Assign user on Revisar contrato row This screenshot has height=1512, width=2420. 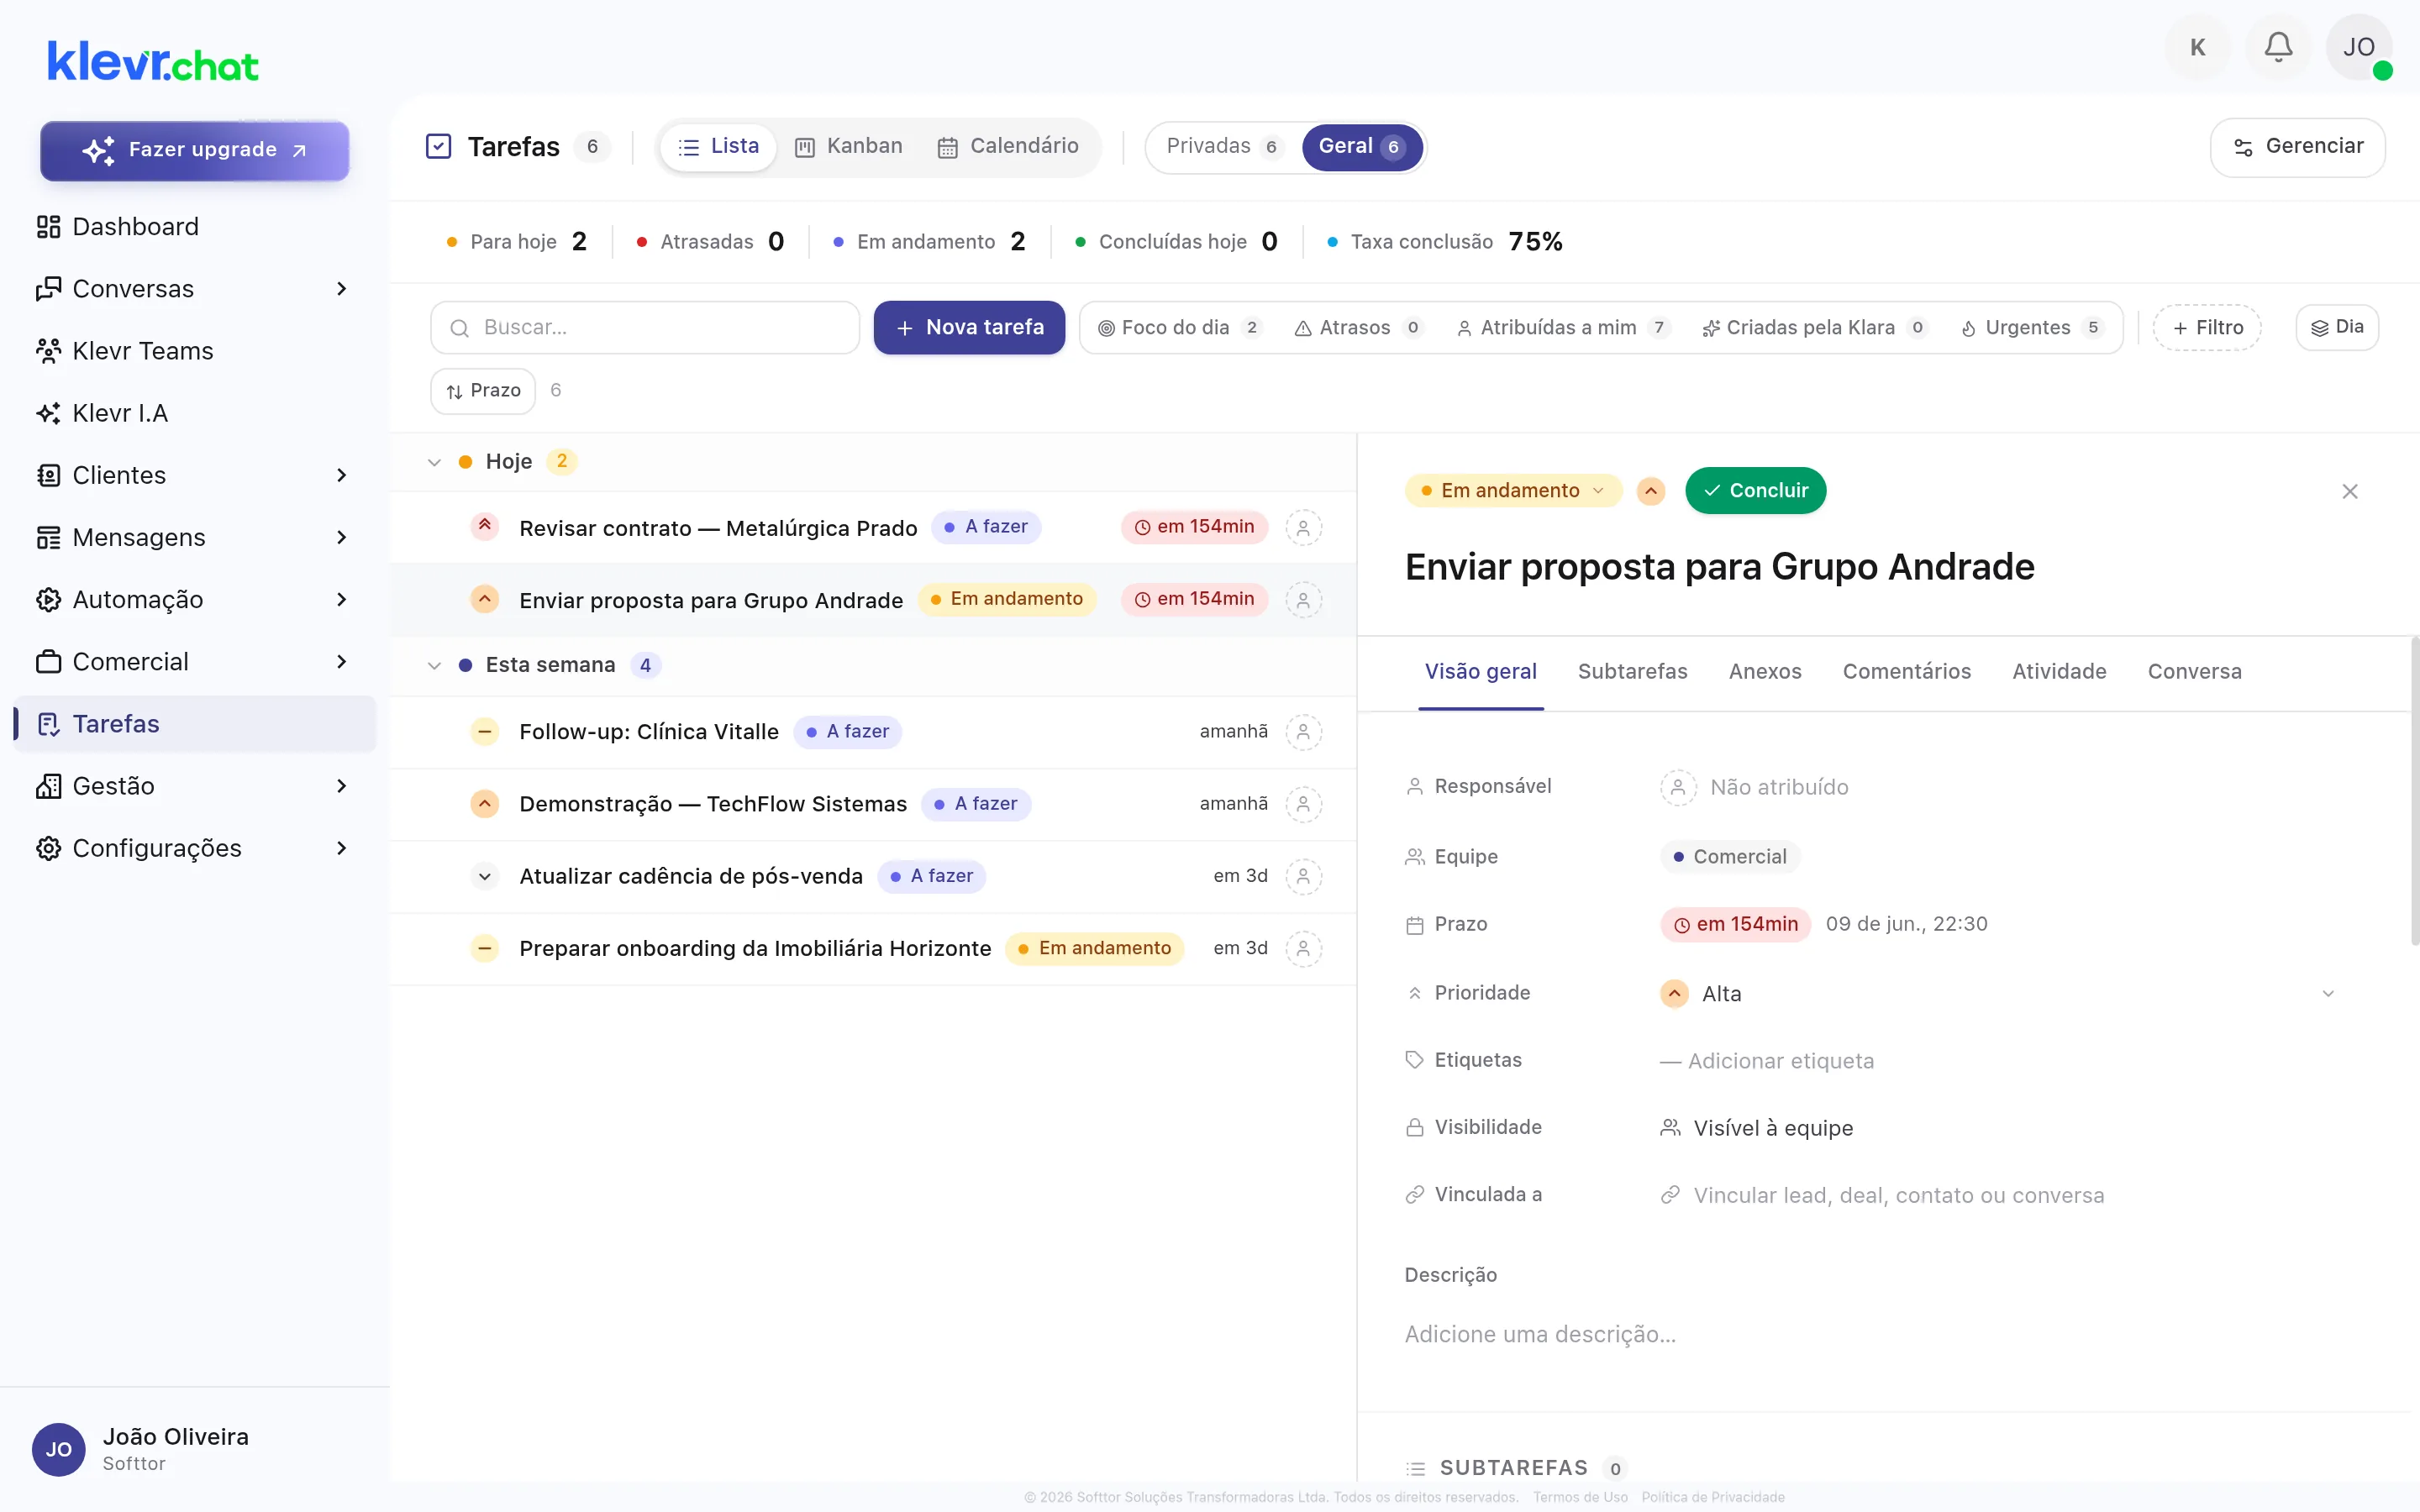[1303, 527]
